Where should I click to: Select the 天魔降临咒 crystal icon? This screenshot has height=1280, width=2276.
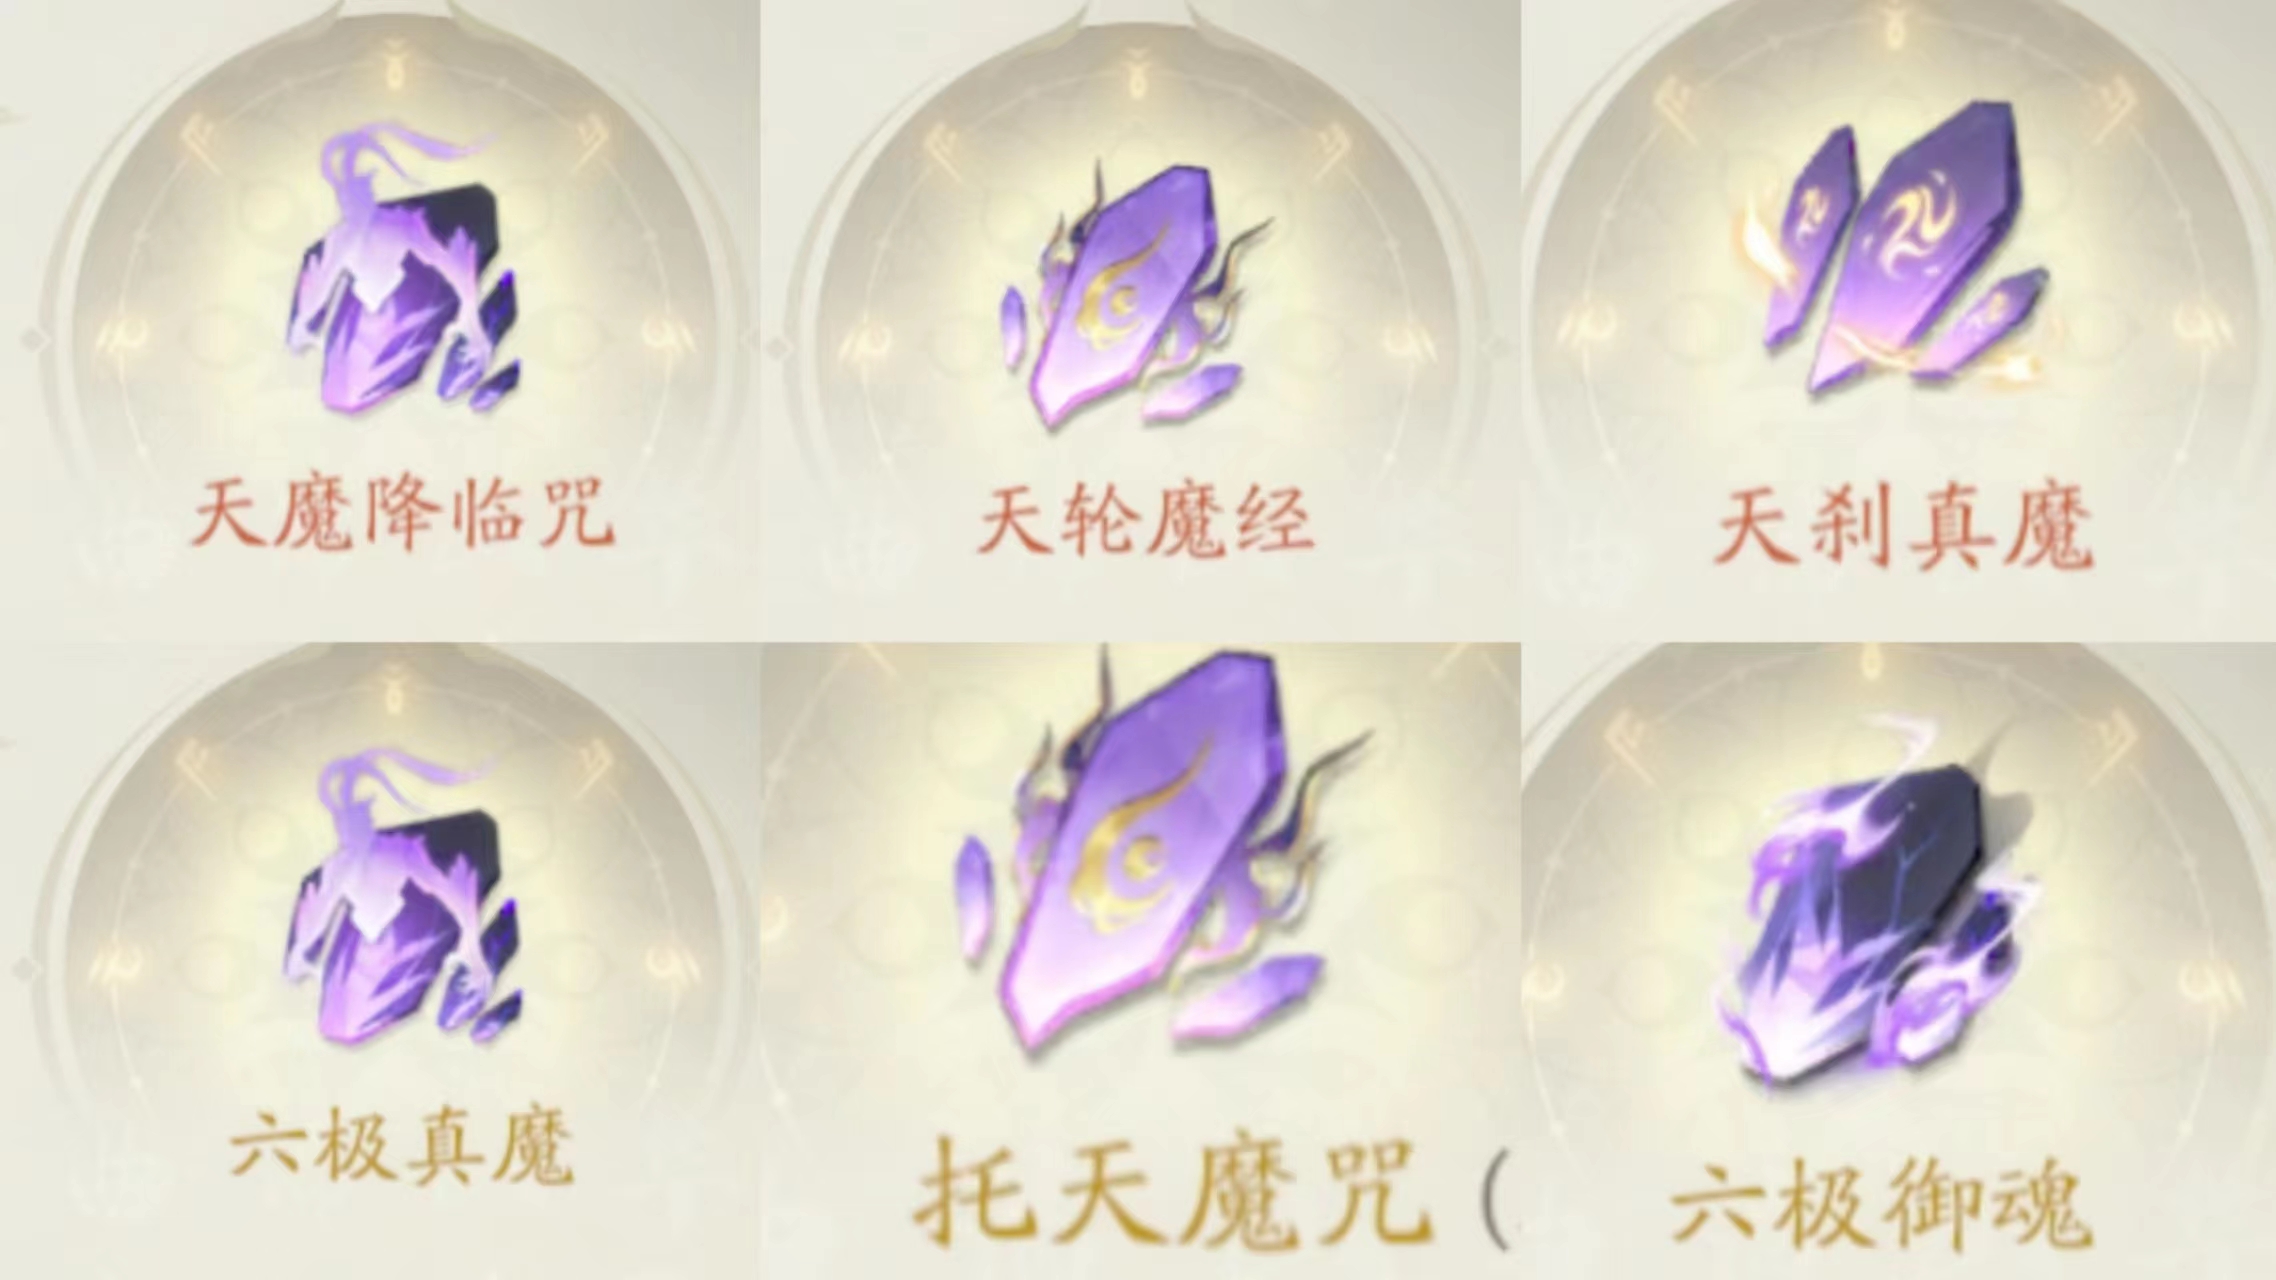pos(403,270)
